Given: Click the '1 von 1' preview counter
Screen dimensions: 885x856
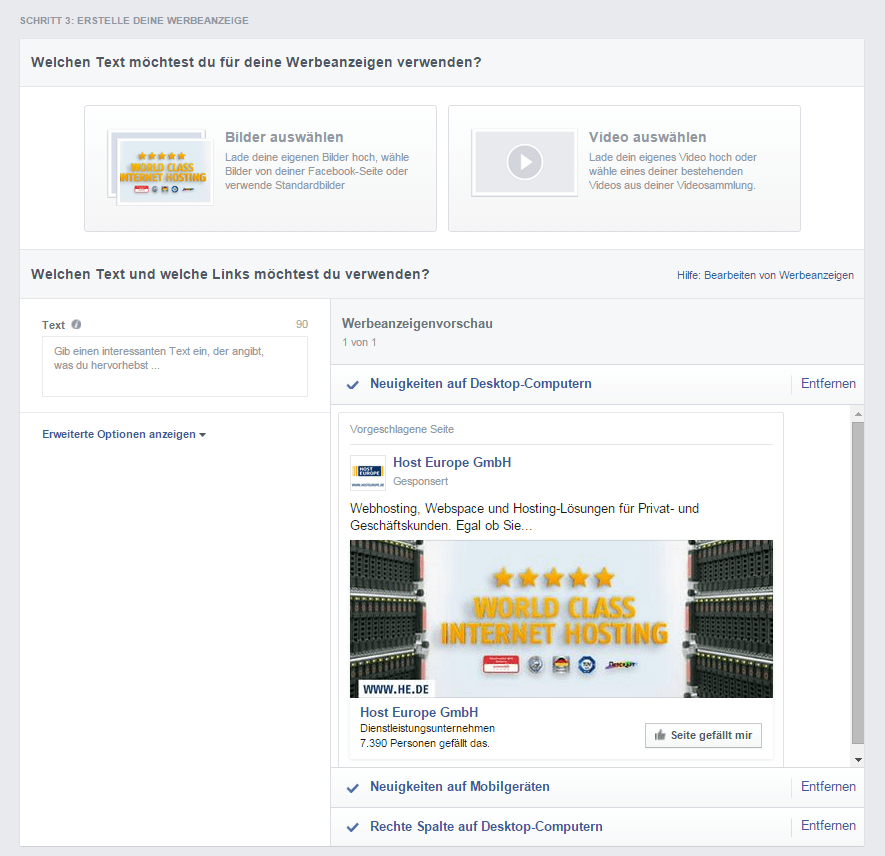Looking at the screenshot, I should point(359,343).
